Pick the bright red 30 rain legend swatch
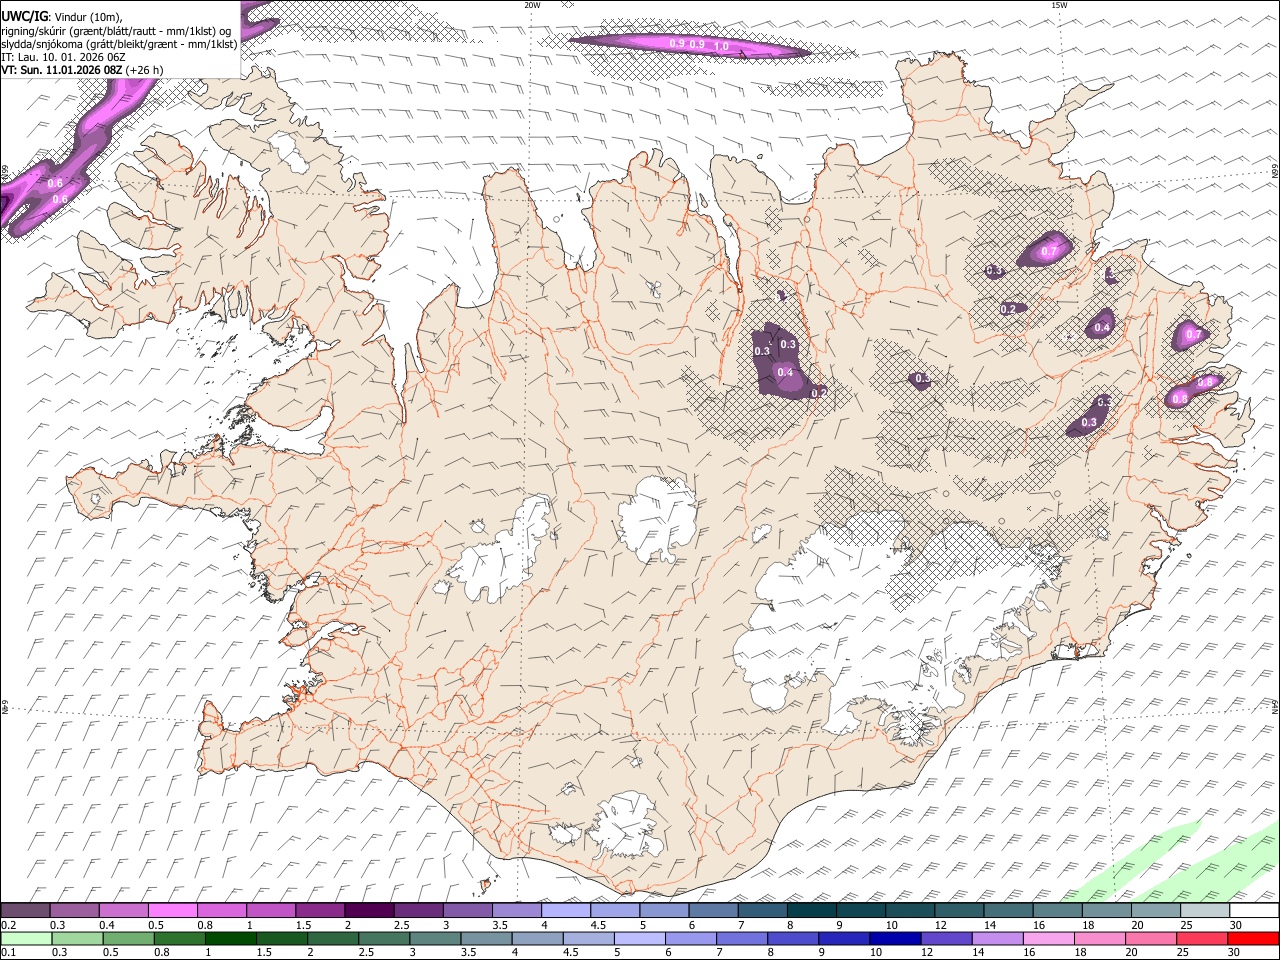This screenshot has height=960, width=1280. (1253, 938)
